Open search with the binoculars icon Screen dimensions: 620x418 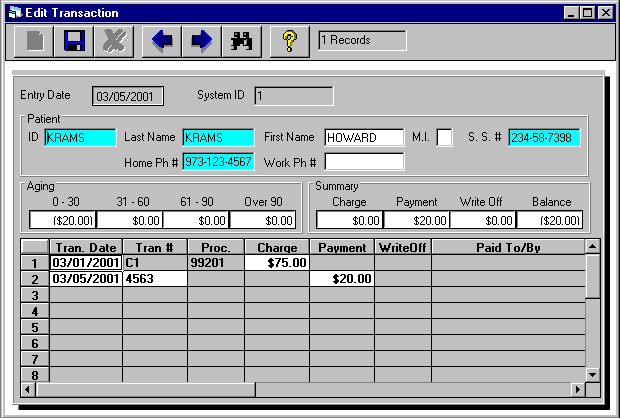click(242, 41)
